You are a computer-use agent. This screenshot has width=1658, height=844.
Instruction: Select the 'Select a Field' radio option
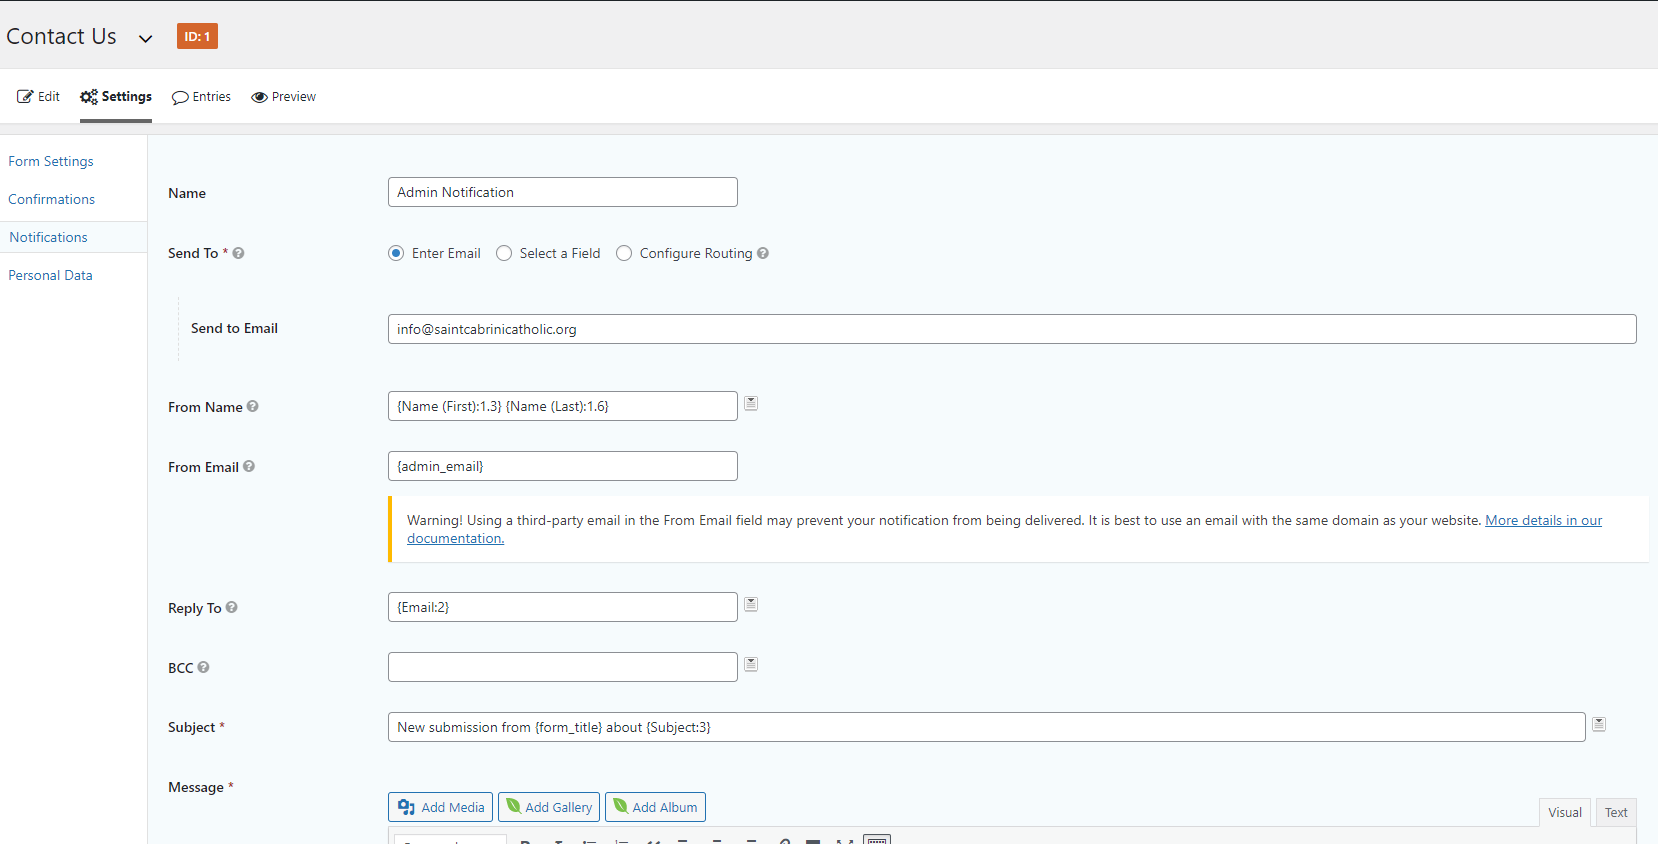coord(504,253)
